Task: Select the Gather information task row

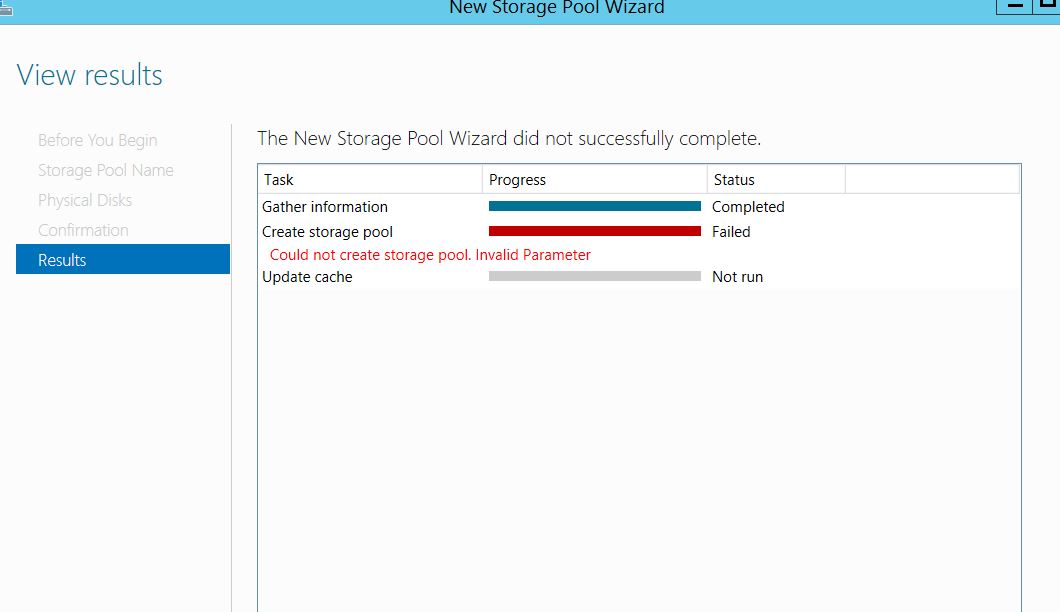Action: click(x=639, y=206)
